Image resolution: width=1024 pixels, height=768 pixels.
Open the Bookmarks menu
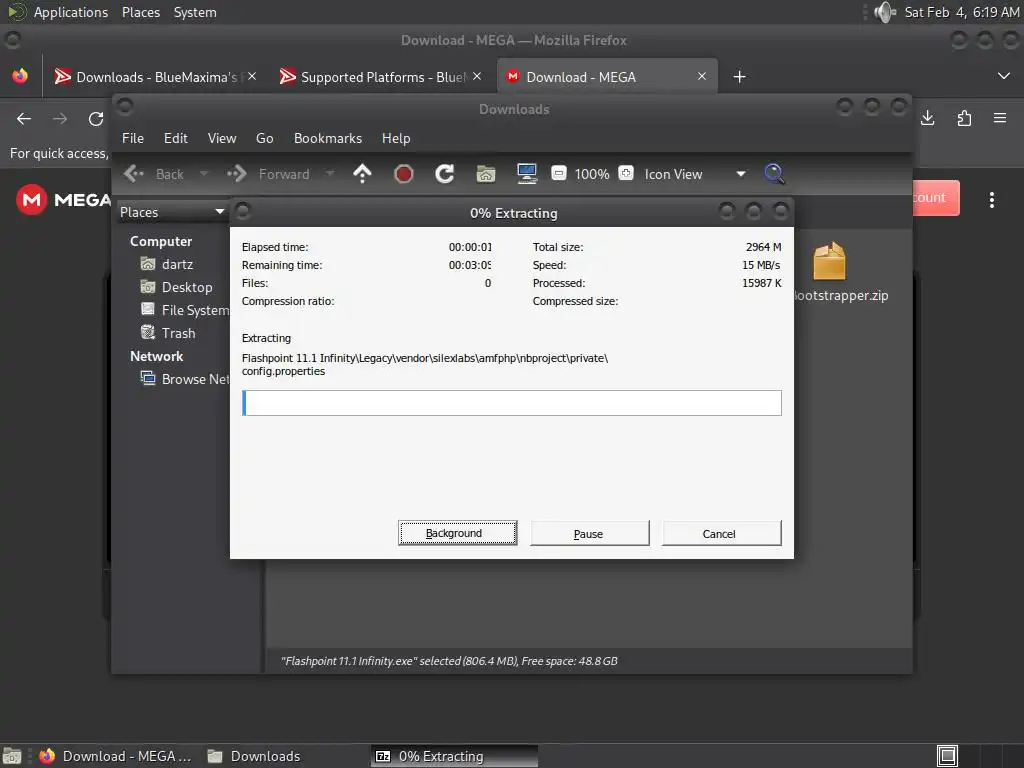pyautogui.click(x=327, y=138)
